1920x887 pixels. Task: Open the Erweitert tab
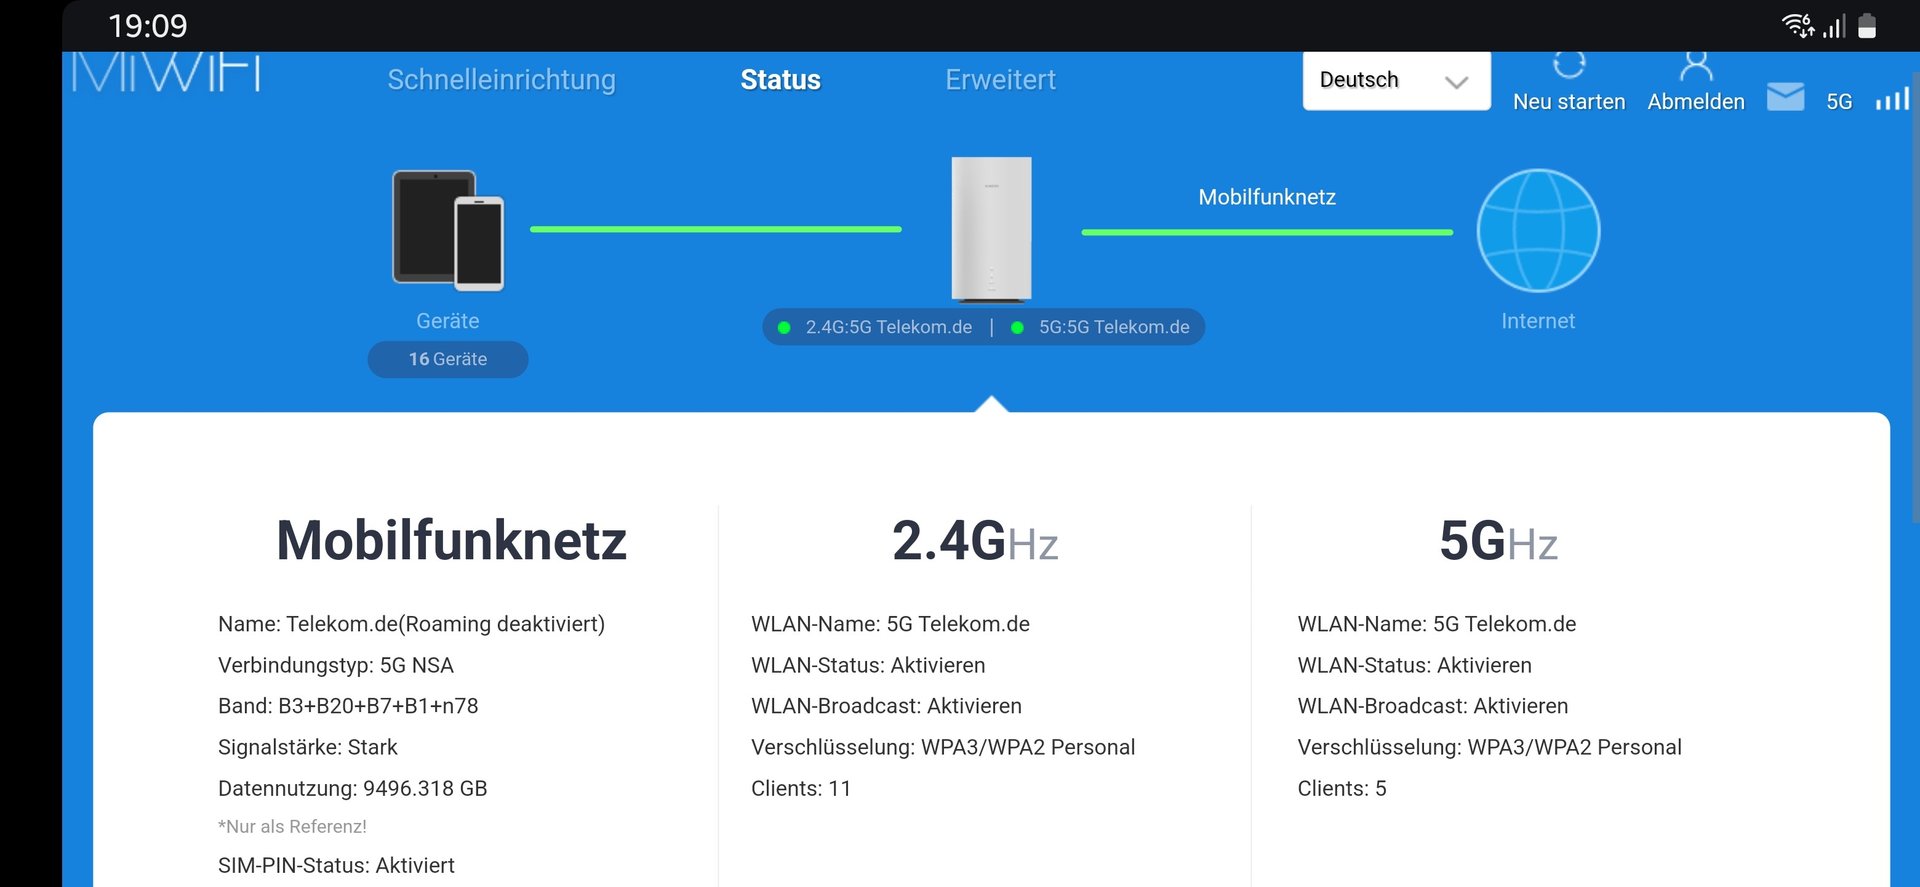pos(1000,80)
